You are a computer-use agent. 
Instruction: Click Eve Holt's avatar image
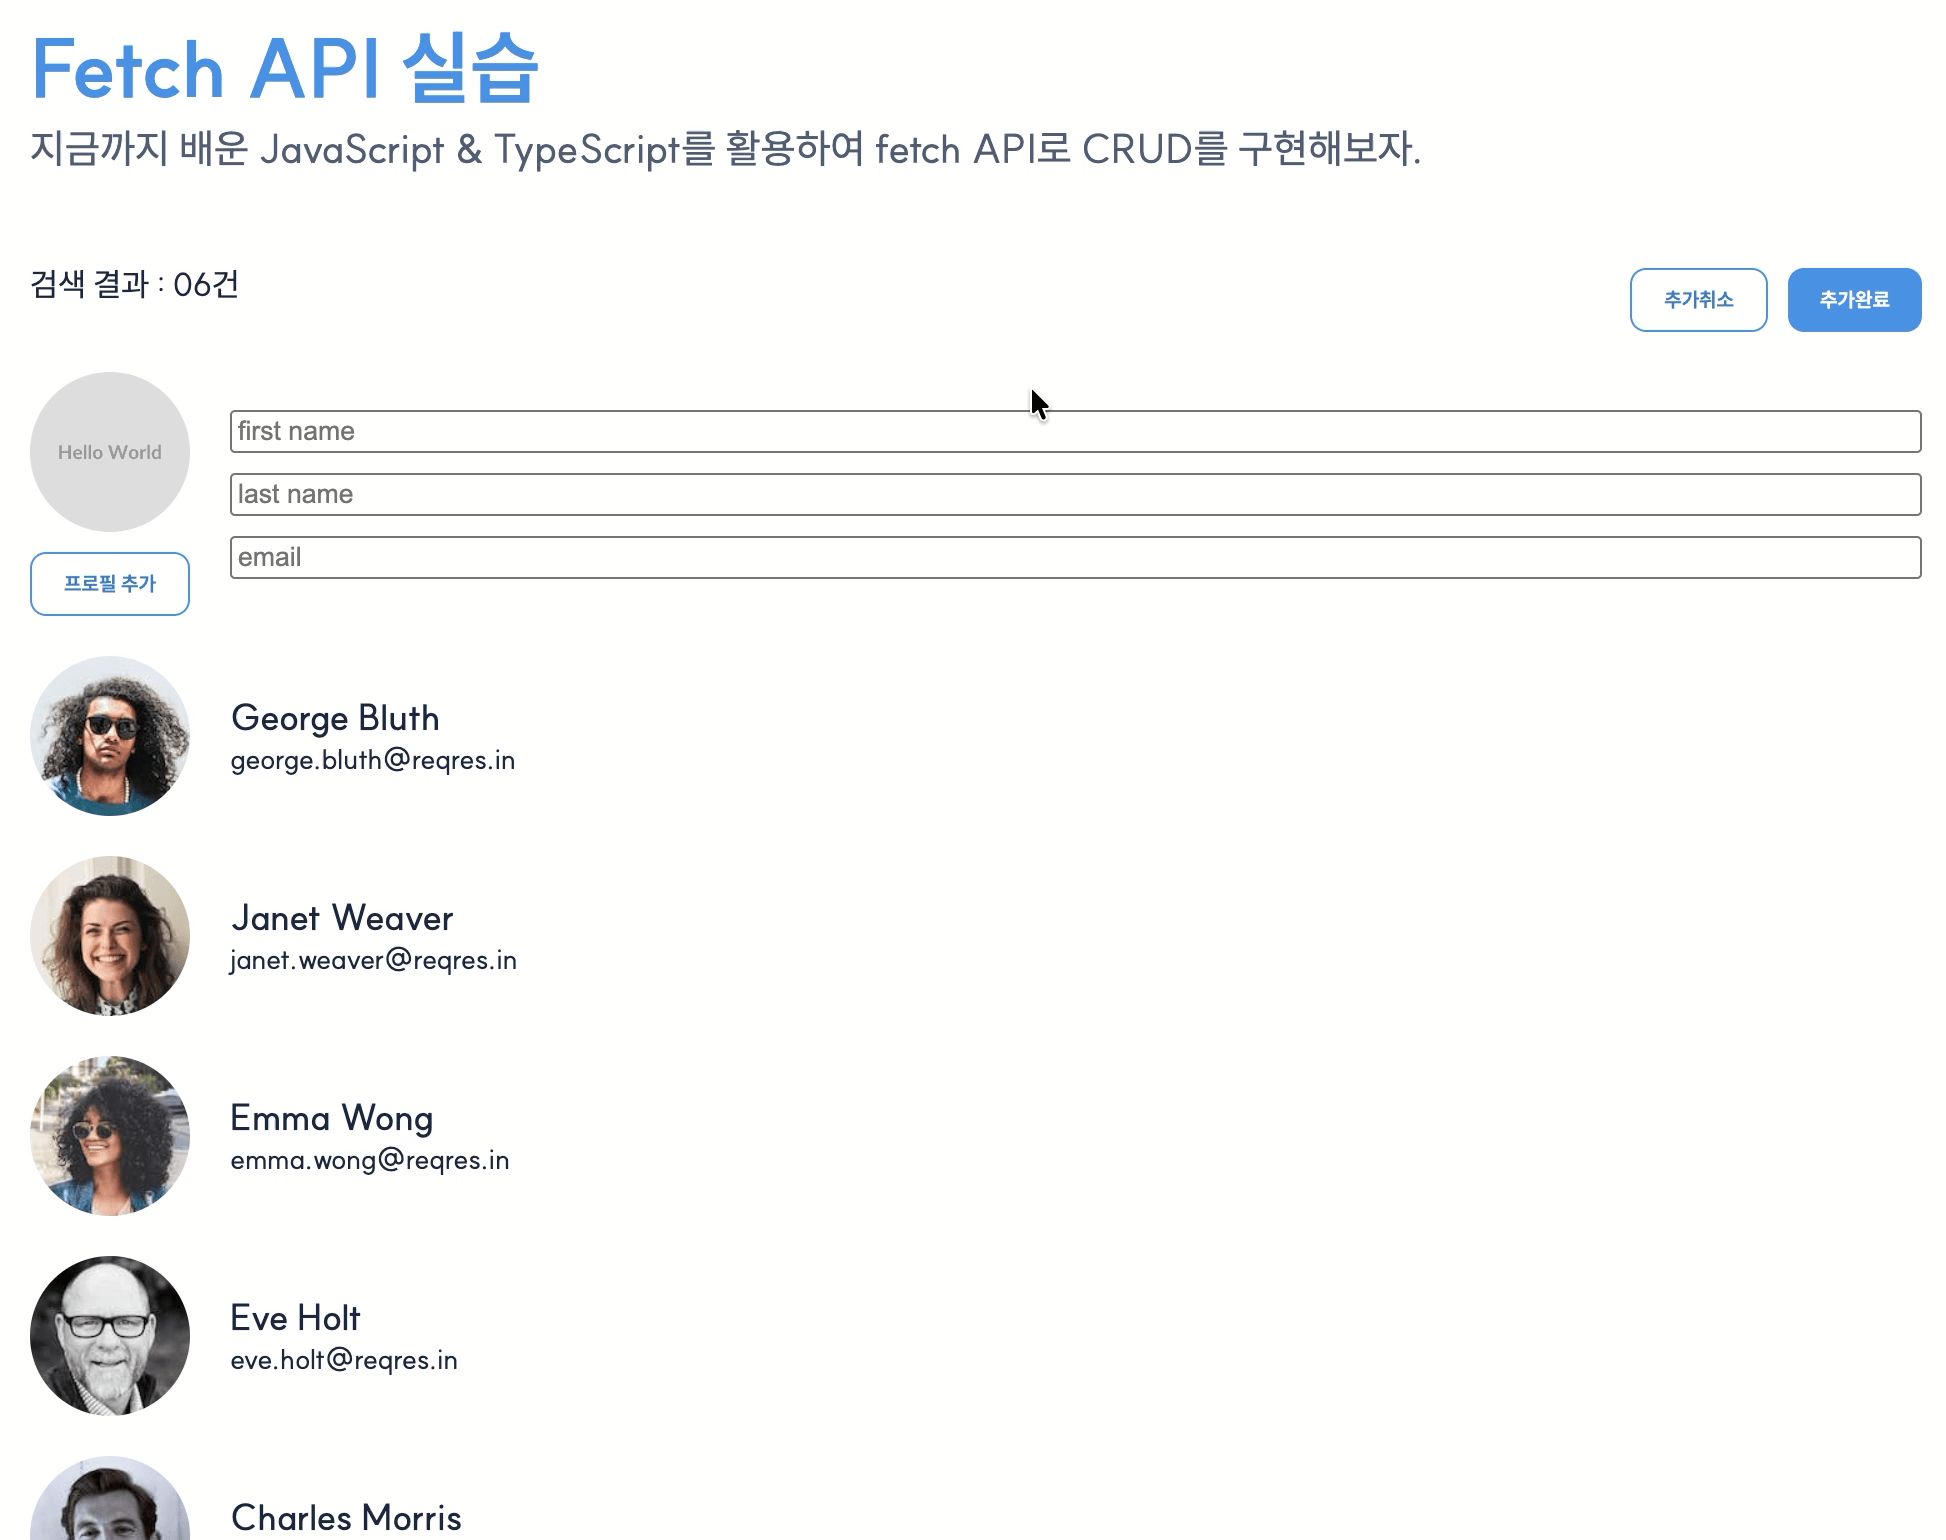110,1336
